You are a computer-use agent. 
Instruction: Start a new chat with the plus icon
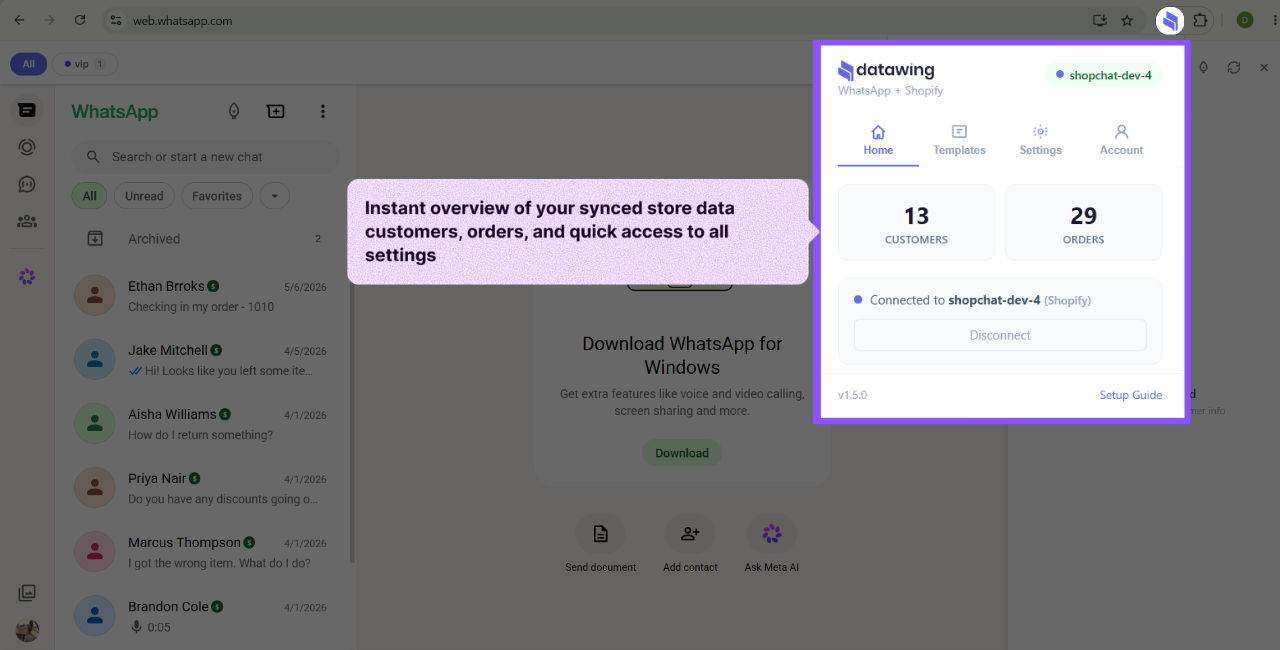click(276, 111)
